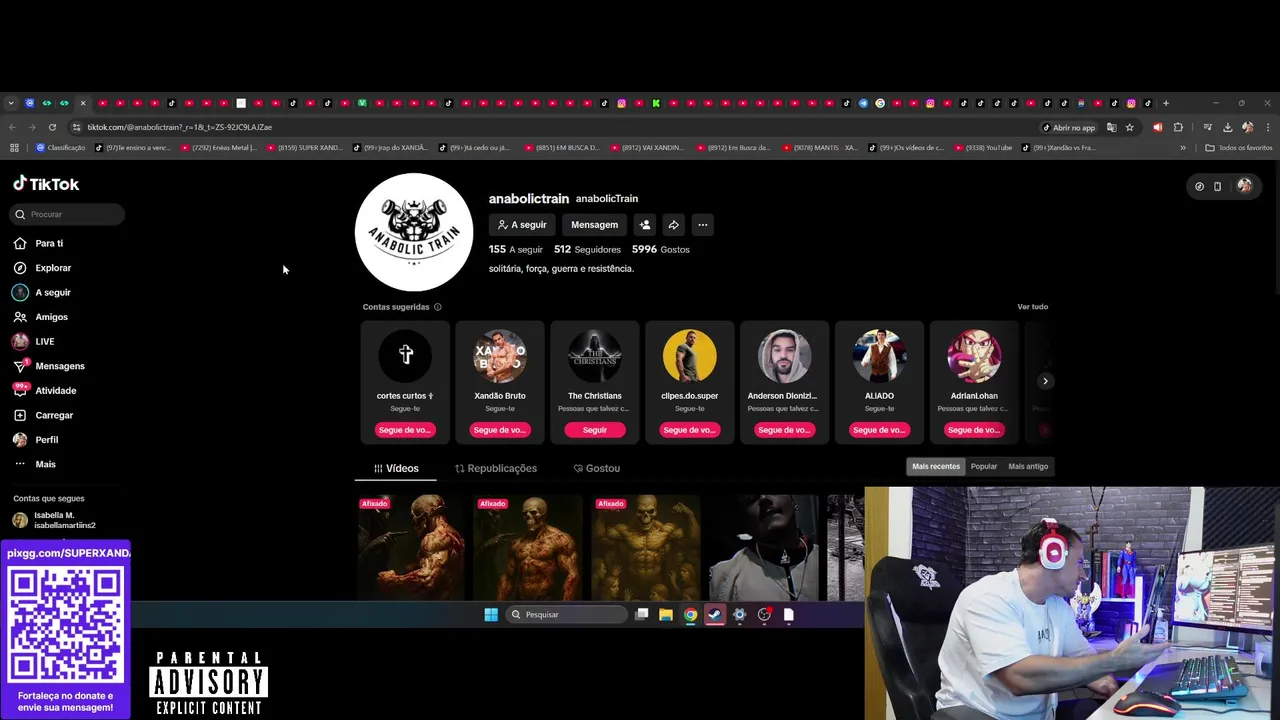Open the third Afixado skeleton video

(x=647, y=548)
